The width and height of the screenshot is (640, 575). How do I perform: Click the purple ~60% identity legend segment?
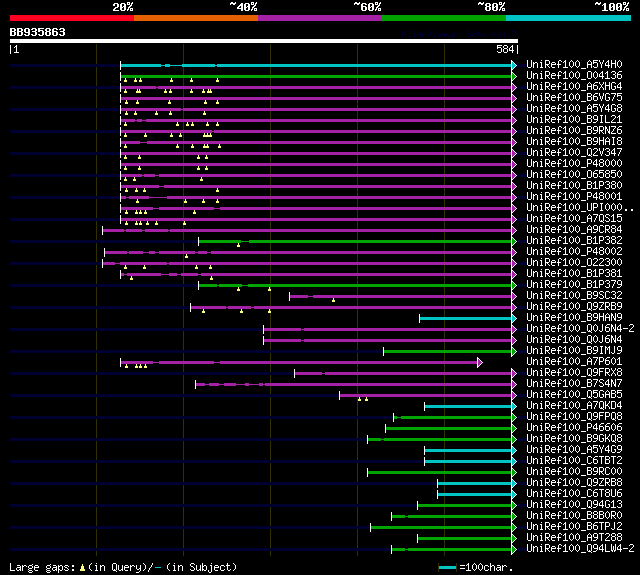click(x=320, y=18)
